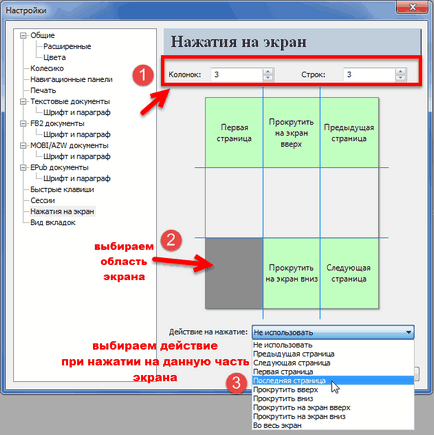Open Быстрые клавиши settings
Screen dimensions: 434x435
(62, 189)
